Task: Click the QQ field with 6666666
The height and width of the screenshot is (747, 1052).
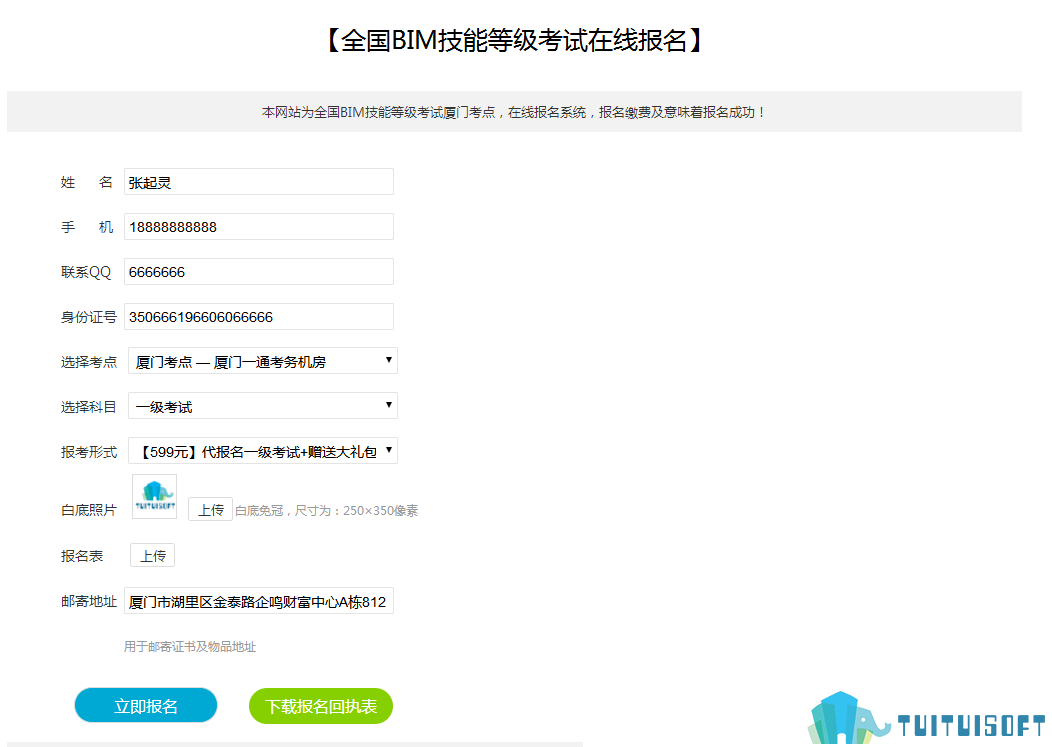Action: click(x=258, y=272)
